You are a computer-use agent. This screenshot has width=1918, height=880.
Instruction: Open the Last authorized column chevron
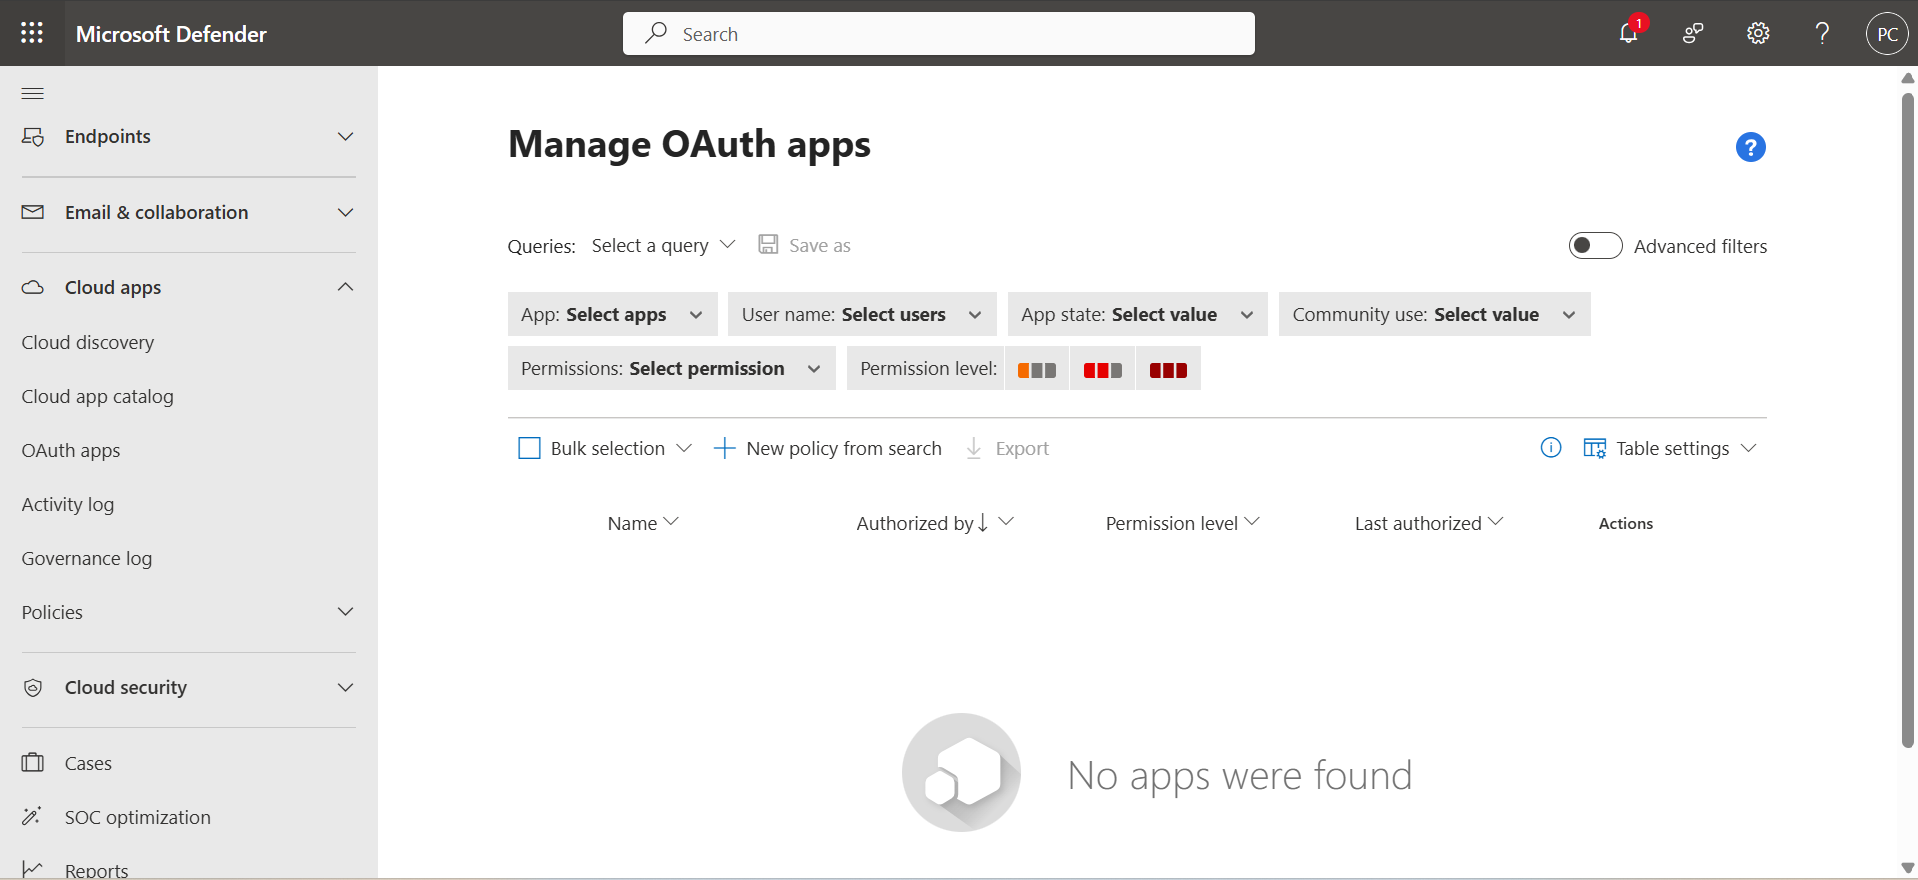1495,522
